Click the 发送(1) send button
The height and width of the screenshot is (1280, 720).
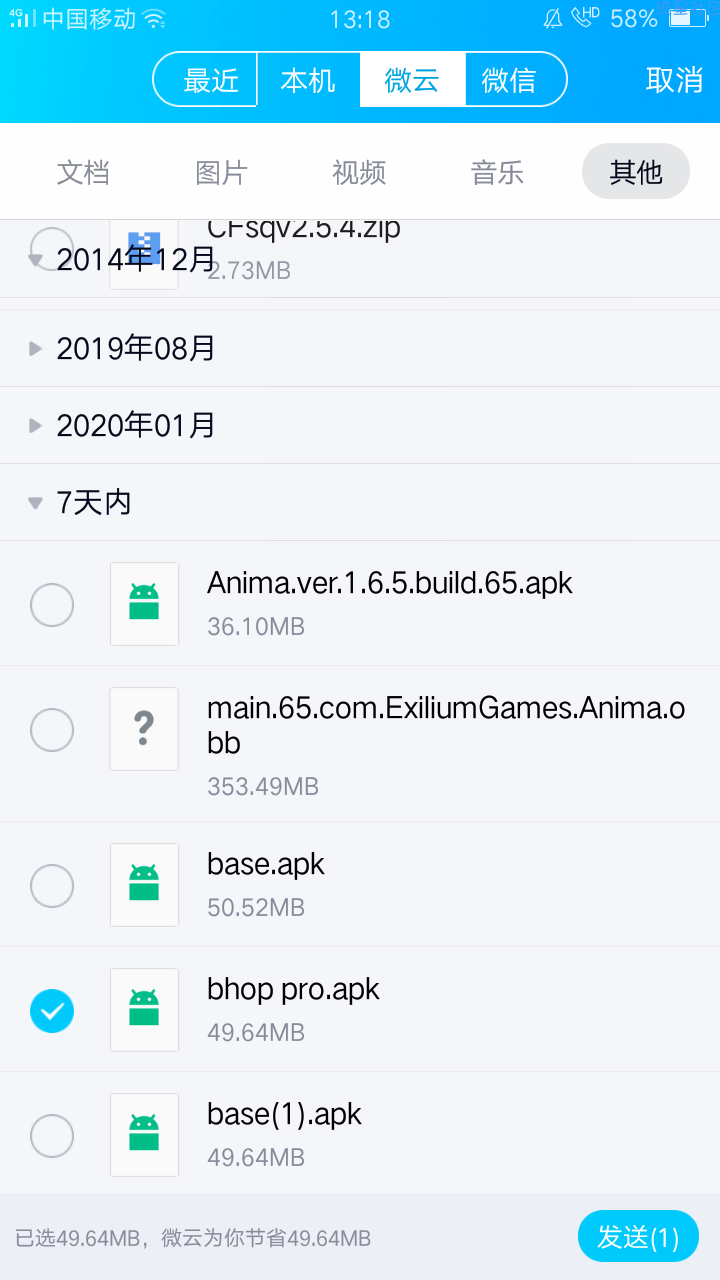tap(638, 1237)
